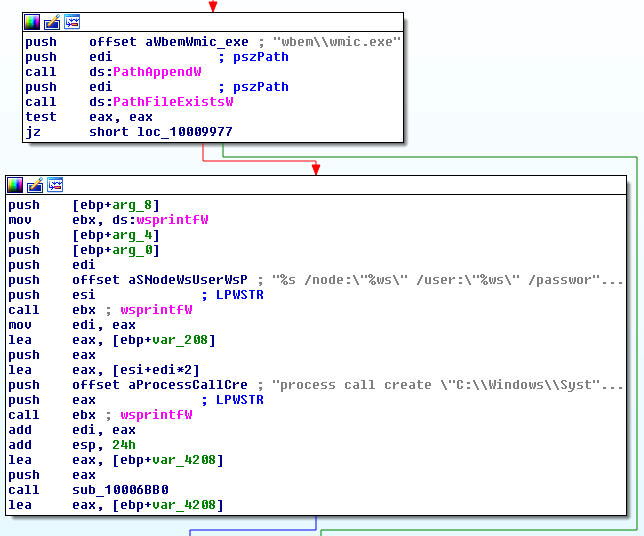Select the aSNodeWsUserWsP offset name
Screen dimensions: 644x536
(x=188, y=280)
